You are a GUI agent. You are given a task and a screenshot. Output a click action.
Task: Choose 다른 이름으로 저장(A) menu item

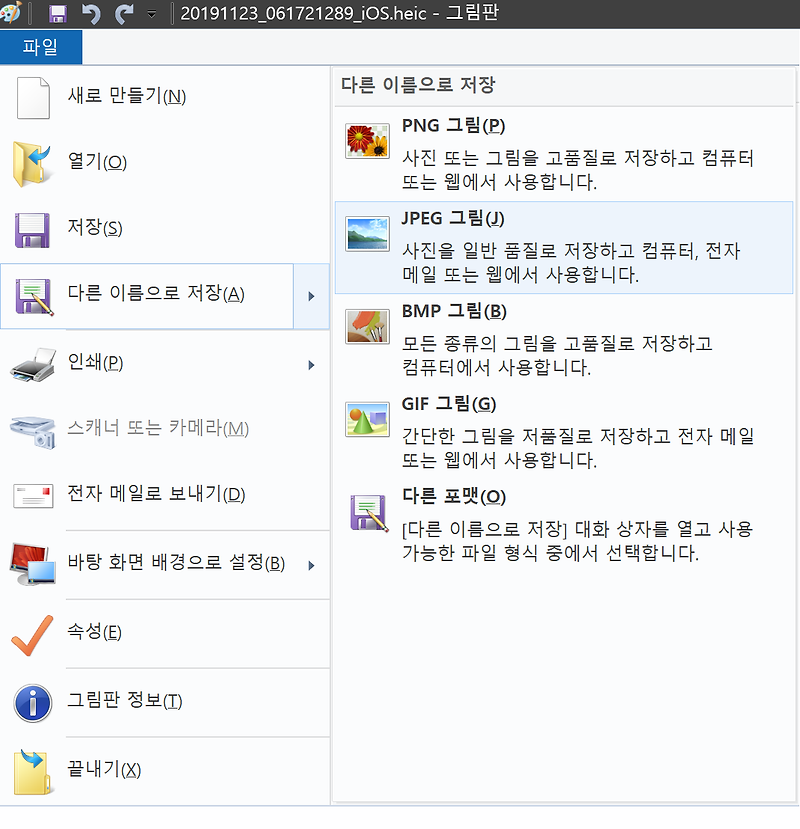coord(147,296)
